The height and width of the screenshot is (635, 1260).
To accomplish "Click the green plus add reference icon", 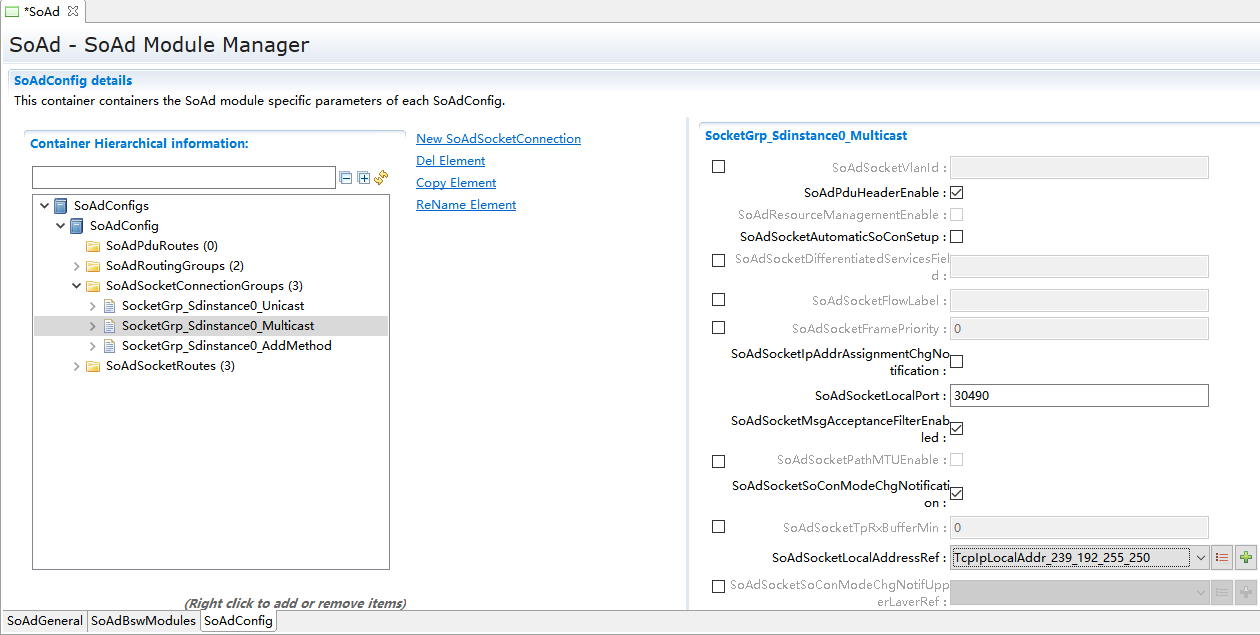I will pyautogui.click(x=1245, y=558).
